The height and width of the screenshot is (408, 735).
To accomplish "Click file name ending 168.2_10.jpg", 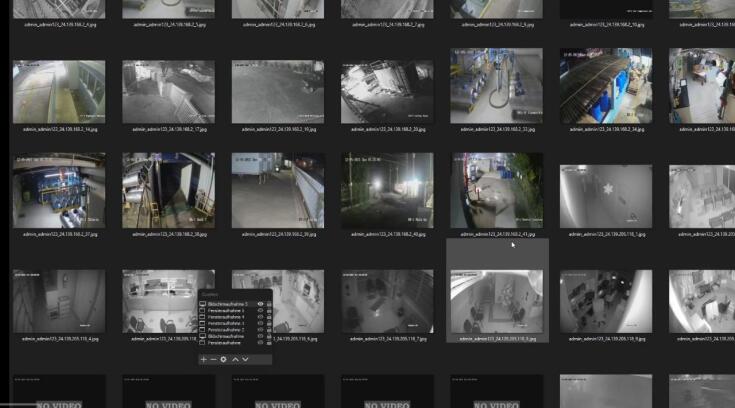I will click(607, 24).
